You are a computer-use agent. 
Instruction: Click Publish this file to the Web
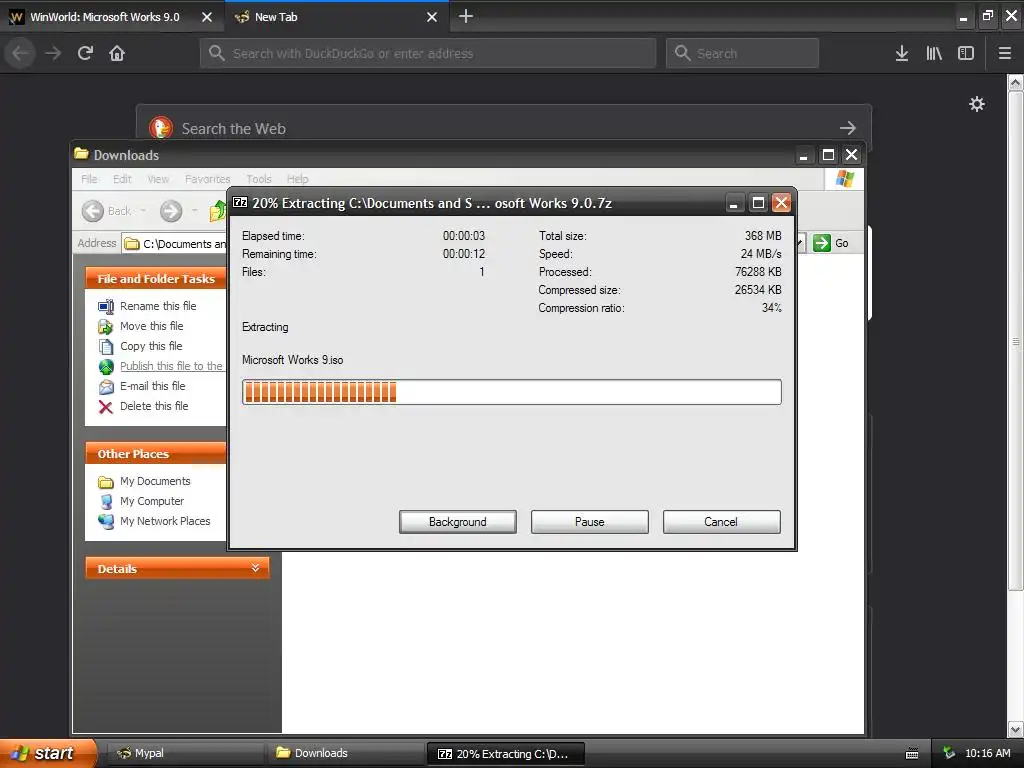pyautogui.click(x=171, y=366)
